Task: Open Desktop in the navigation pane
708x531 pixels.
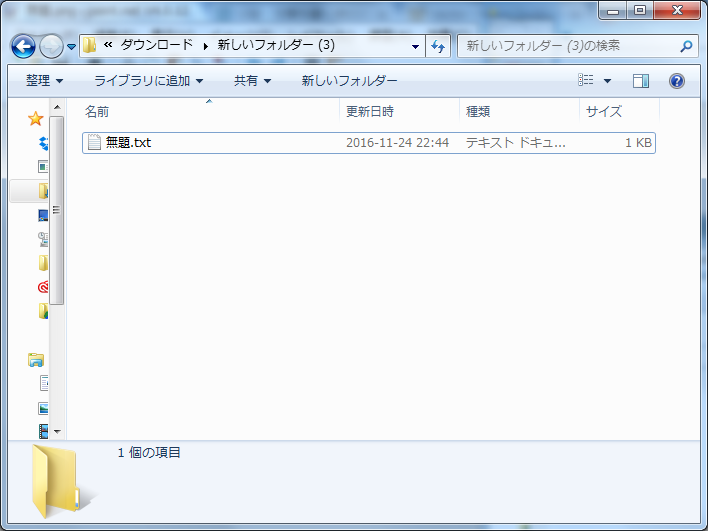Action: tap(43, 215)
